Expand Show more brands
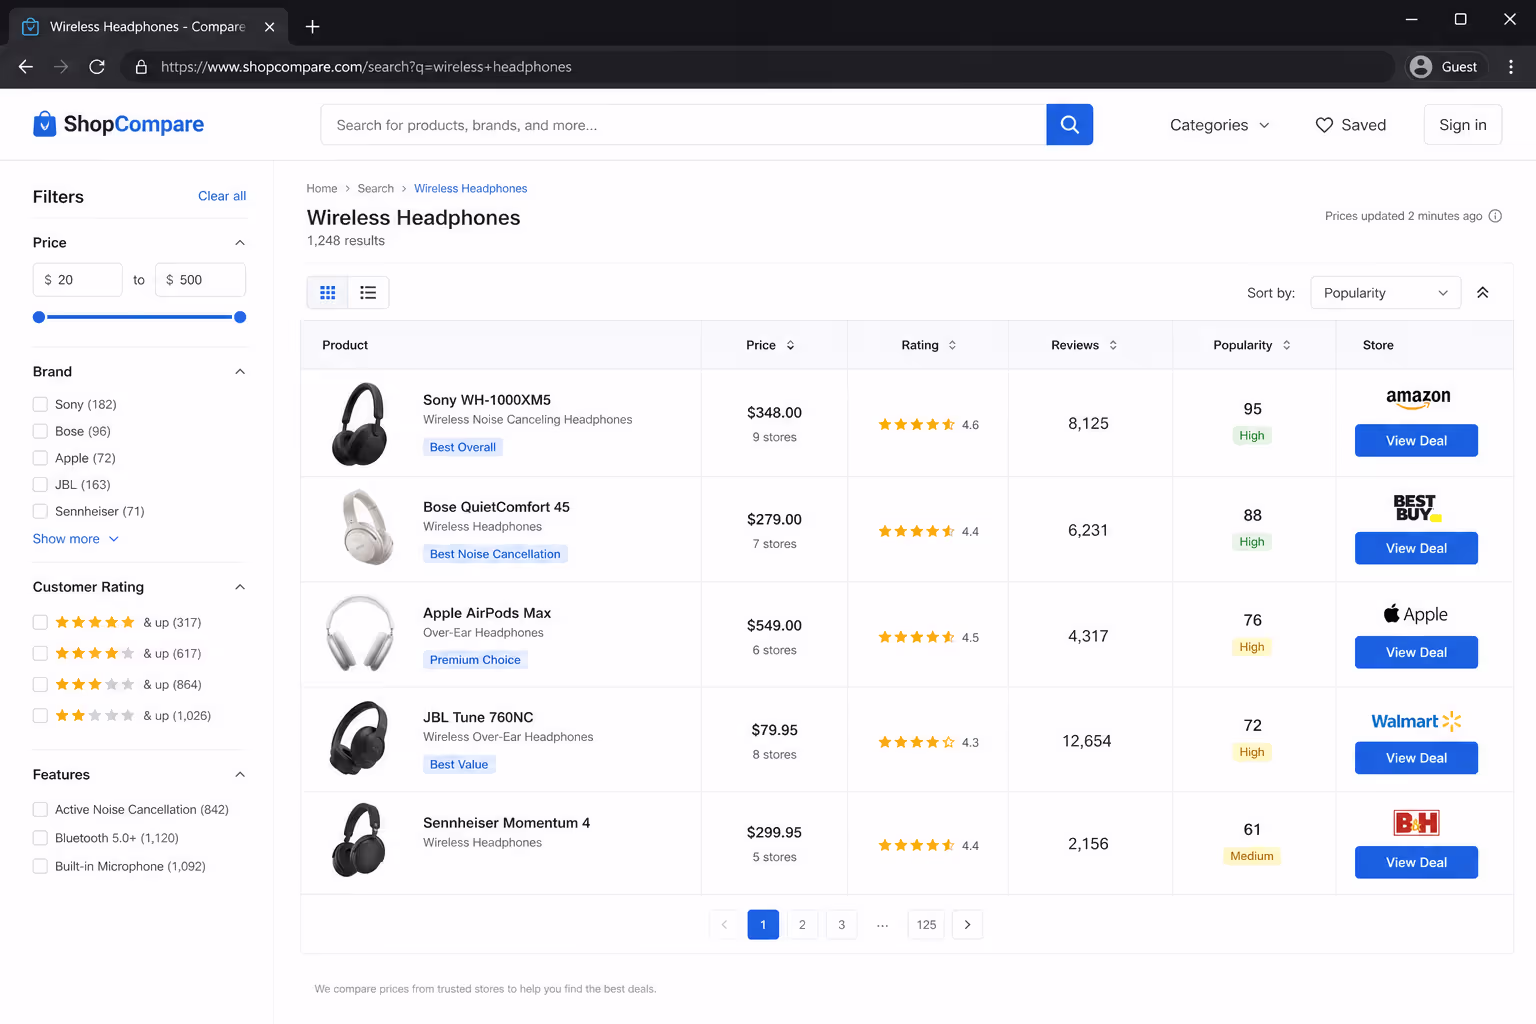The width and height of the screenshot is (1536, 1024). 76,539
